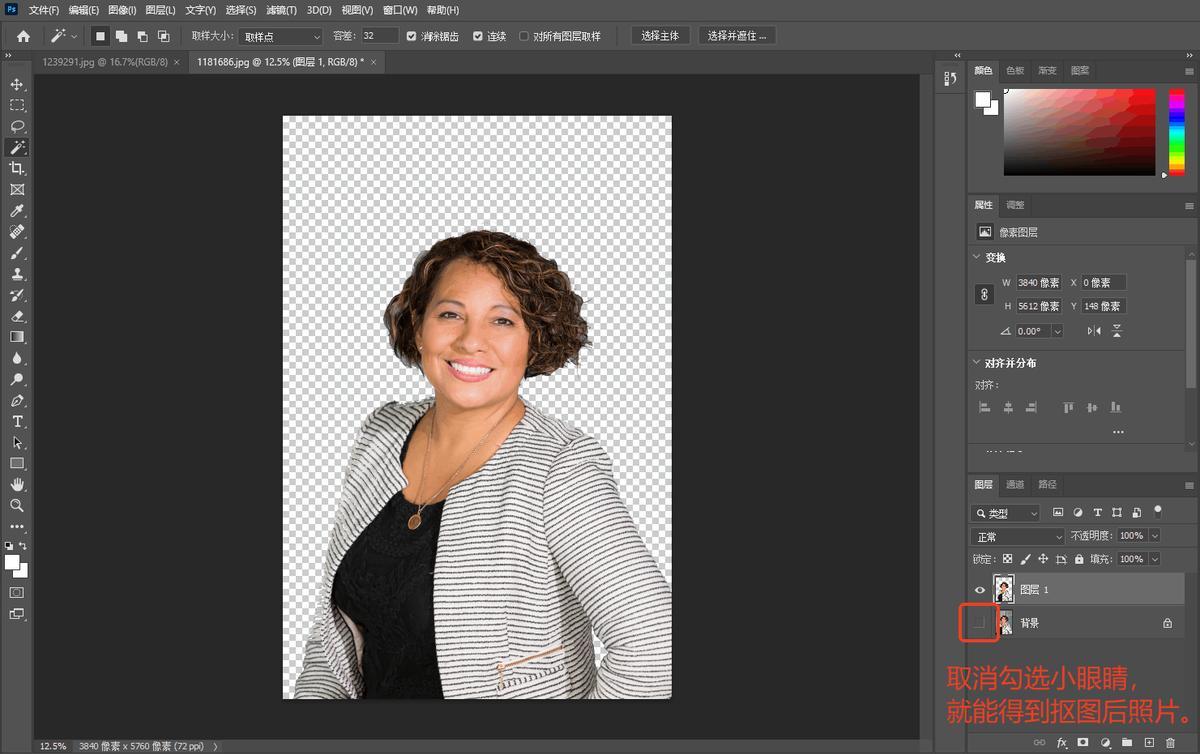Screen dimensions: 1200x754
Task: Activate the Hand tool
Action: (17, 484)
